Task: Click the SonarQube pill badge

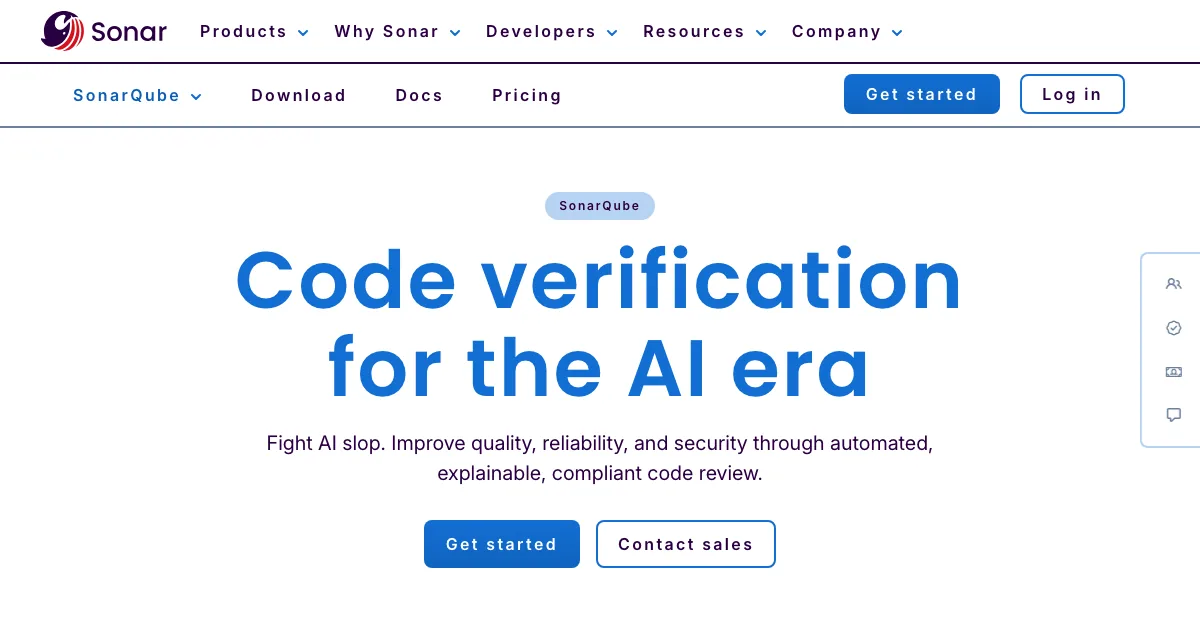Action: pos(599,206)
